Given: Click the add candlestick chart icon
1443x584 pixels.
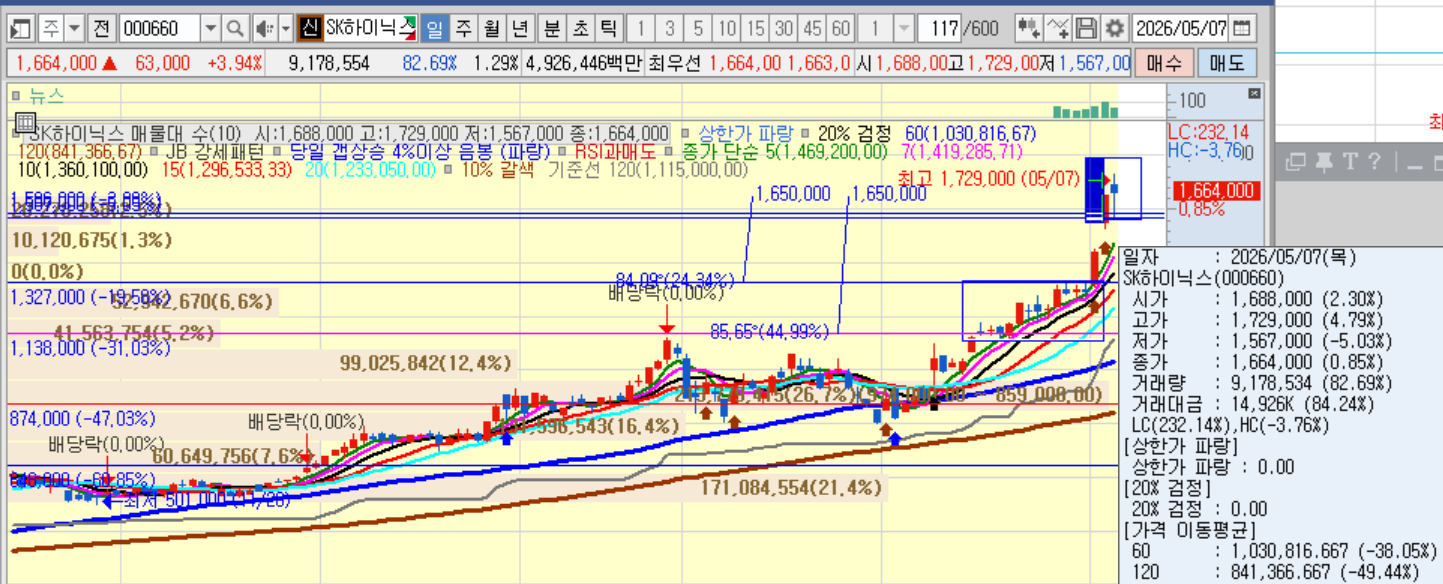Looking at the screenshot, I should pos(1029,28).
